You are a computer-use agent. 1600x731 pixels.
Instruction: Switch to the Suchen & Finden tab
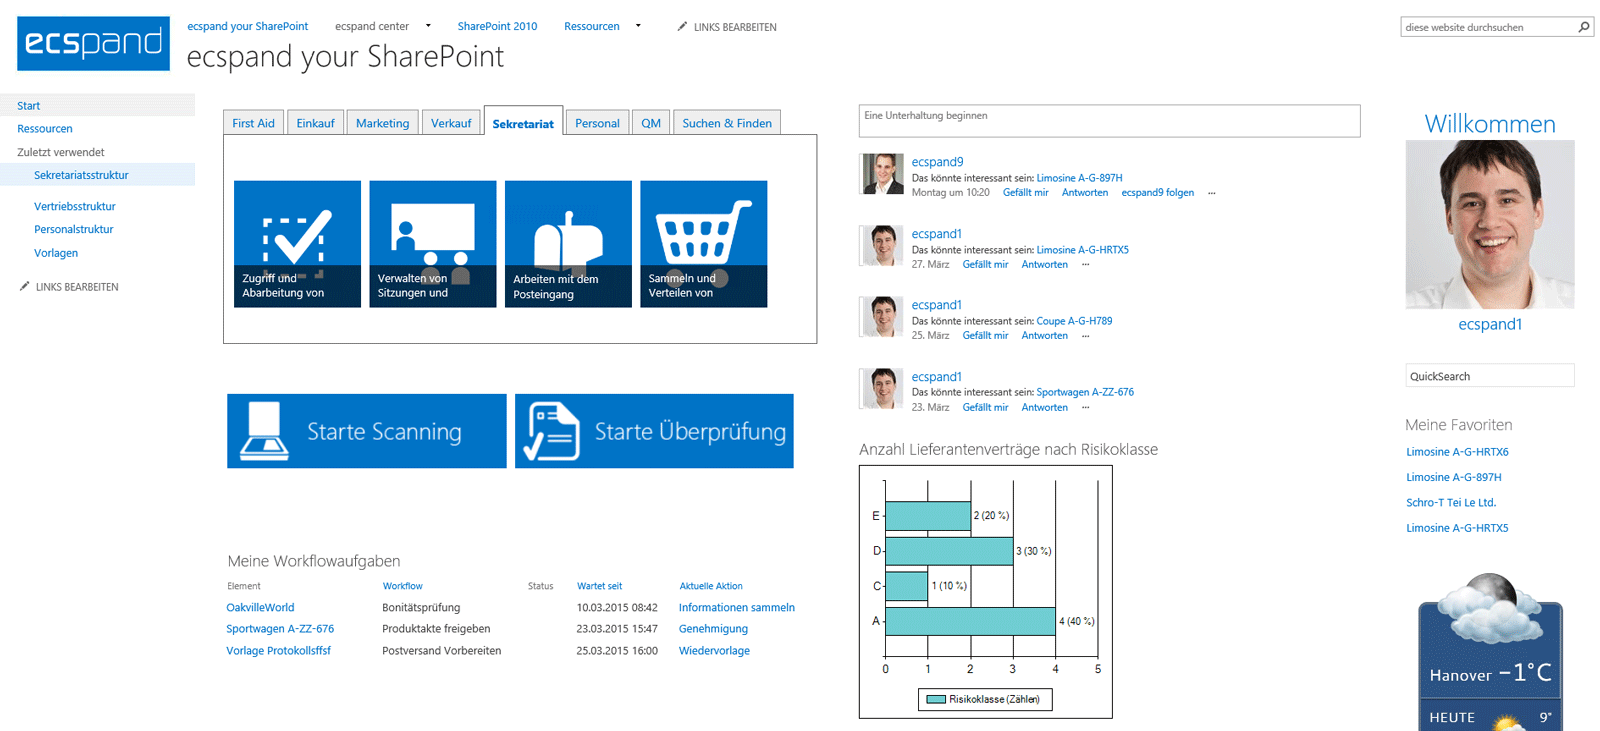pos(726,123)
